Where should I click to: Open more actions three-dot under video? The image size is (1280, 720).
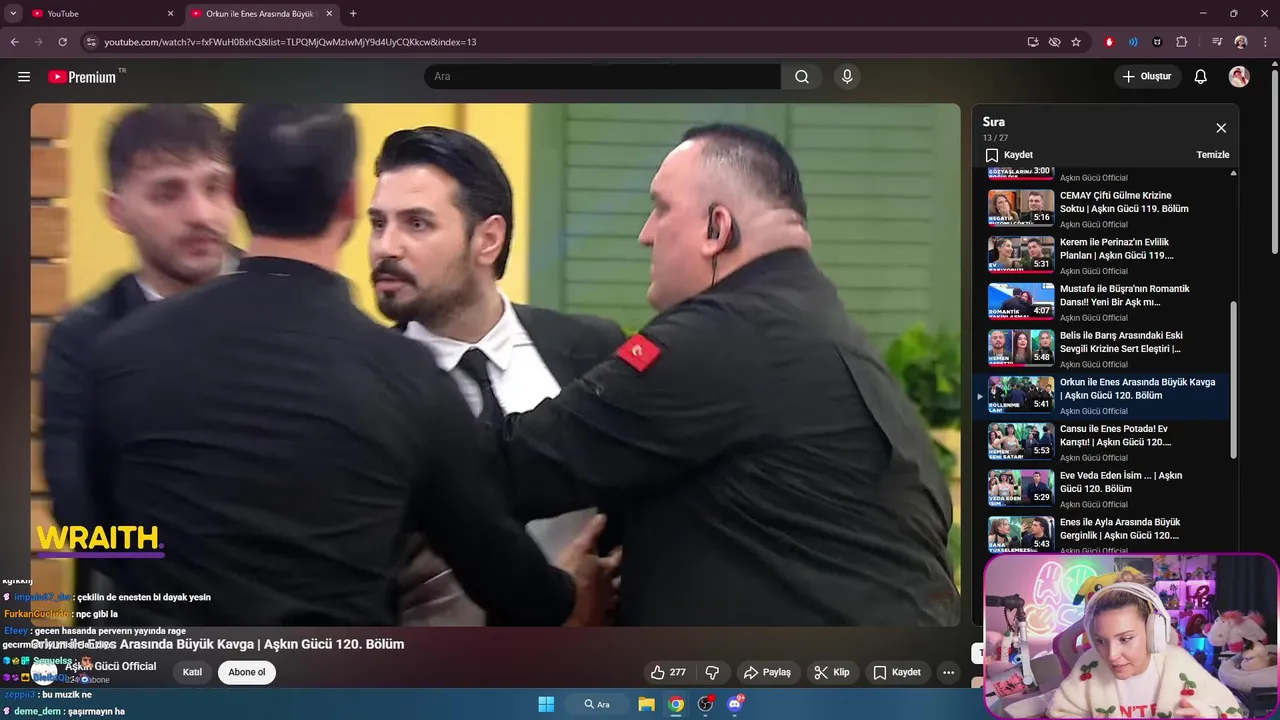(x=948, y=672)
